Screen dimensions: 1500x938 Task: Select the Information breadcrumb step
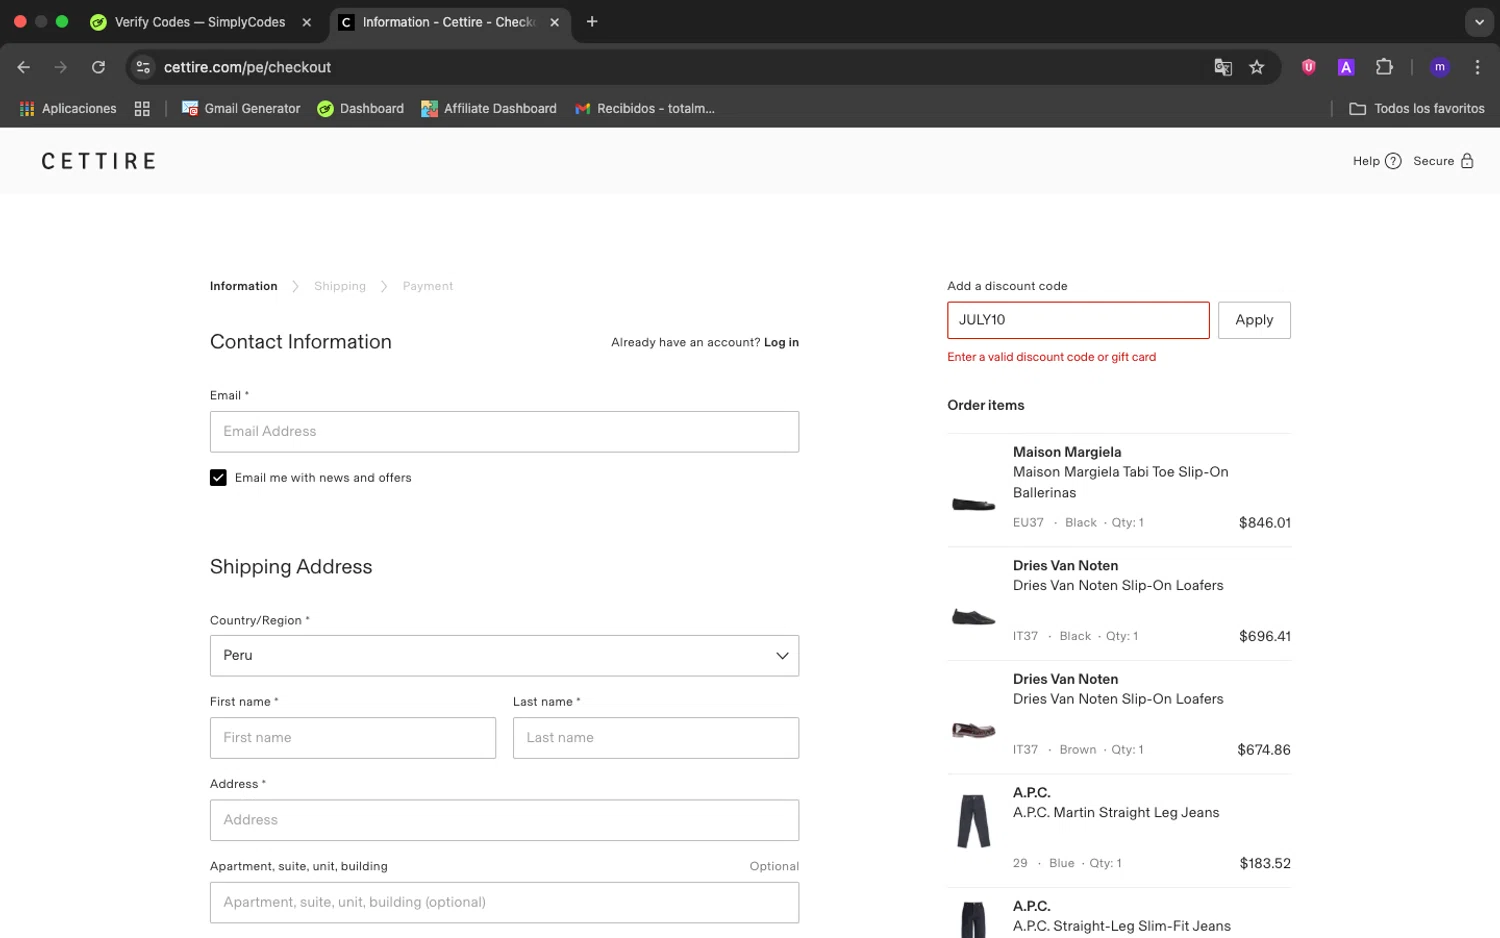click(244, 286)
